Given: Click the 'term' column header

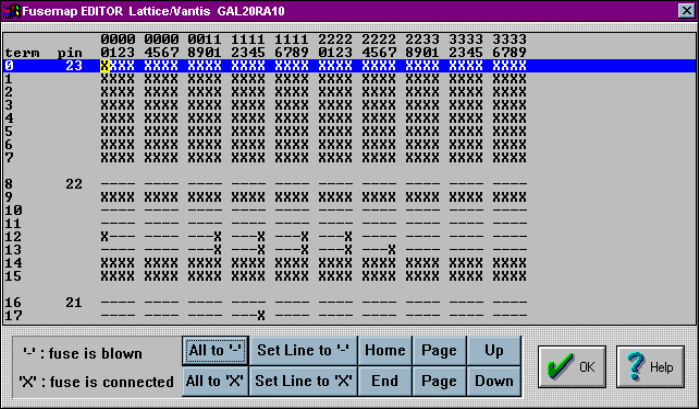Looking at the screenshot, I should (22, 53).
